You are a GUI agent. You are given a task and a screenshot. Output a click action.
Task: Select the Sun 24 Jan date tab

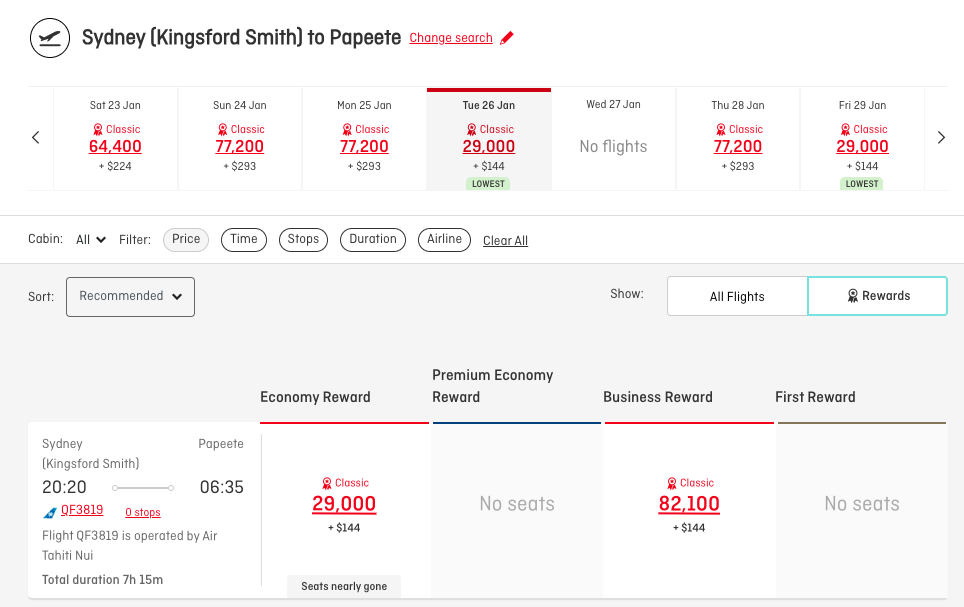coord(240,139)
